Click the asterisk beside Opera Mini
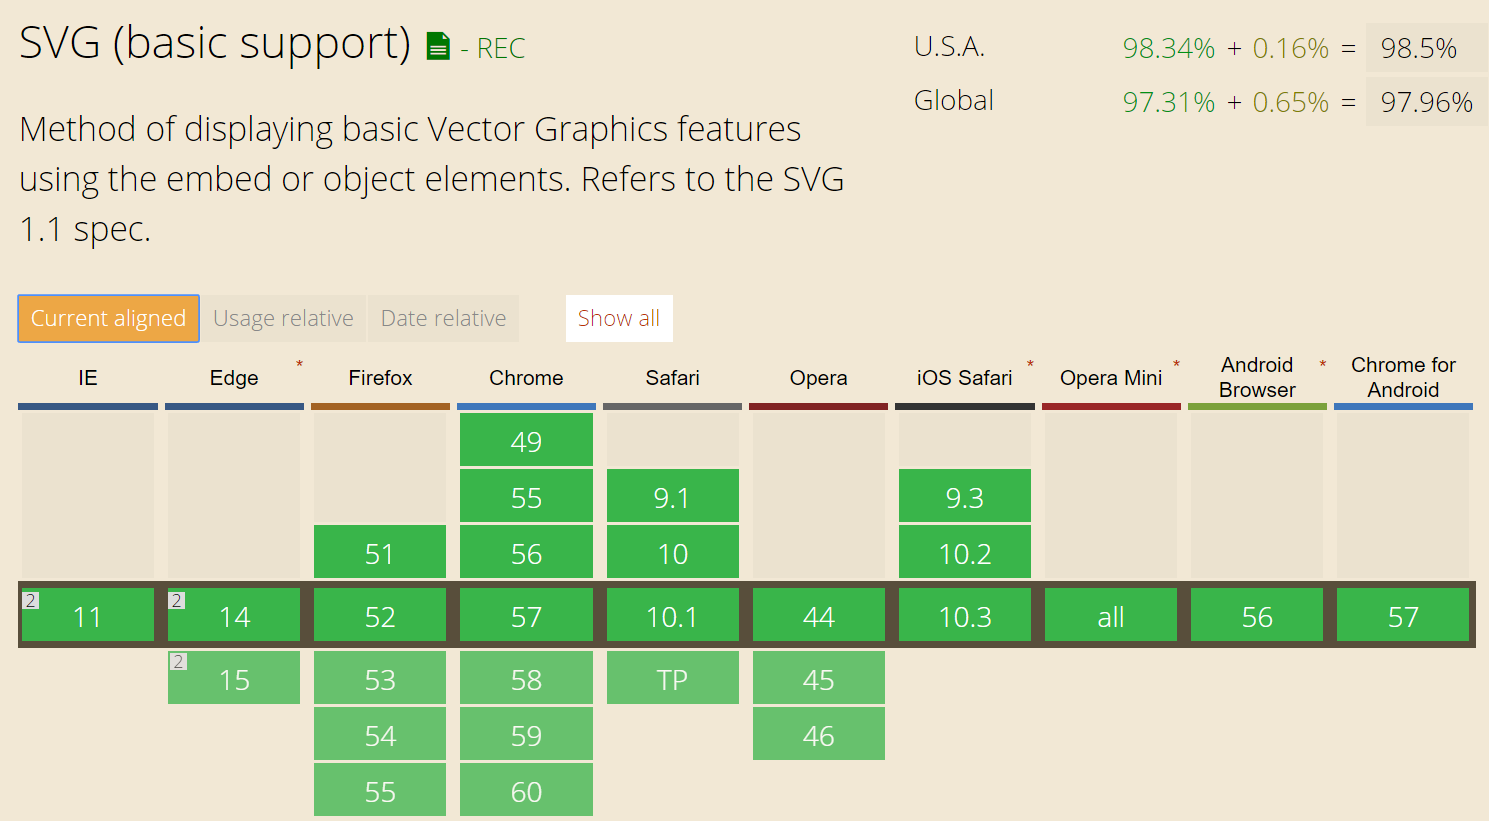Screen dimensions: 1489x821 click(x=1177, y=361)
